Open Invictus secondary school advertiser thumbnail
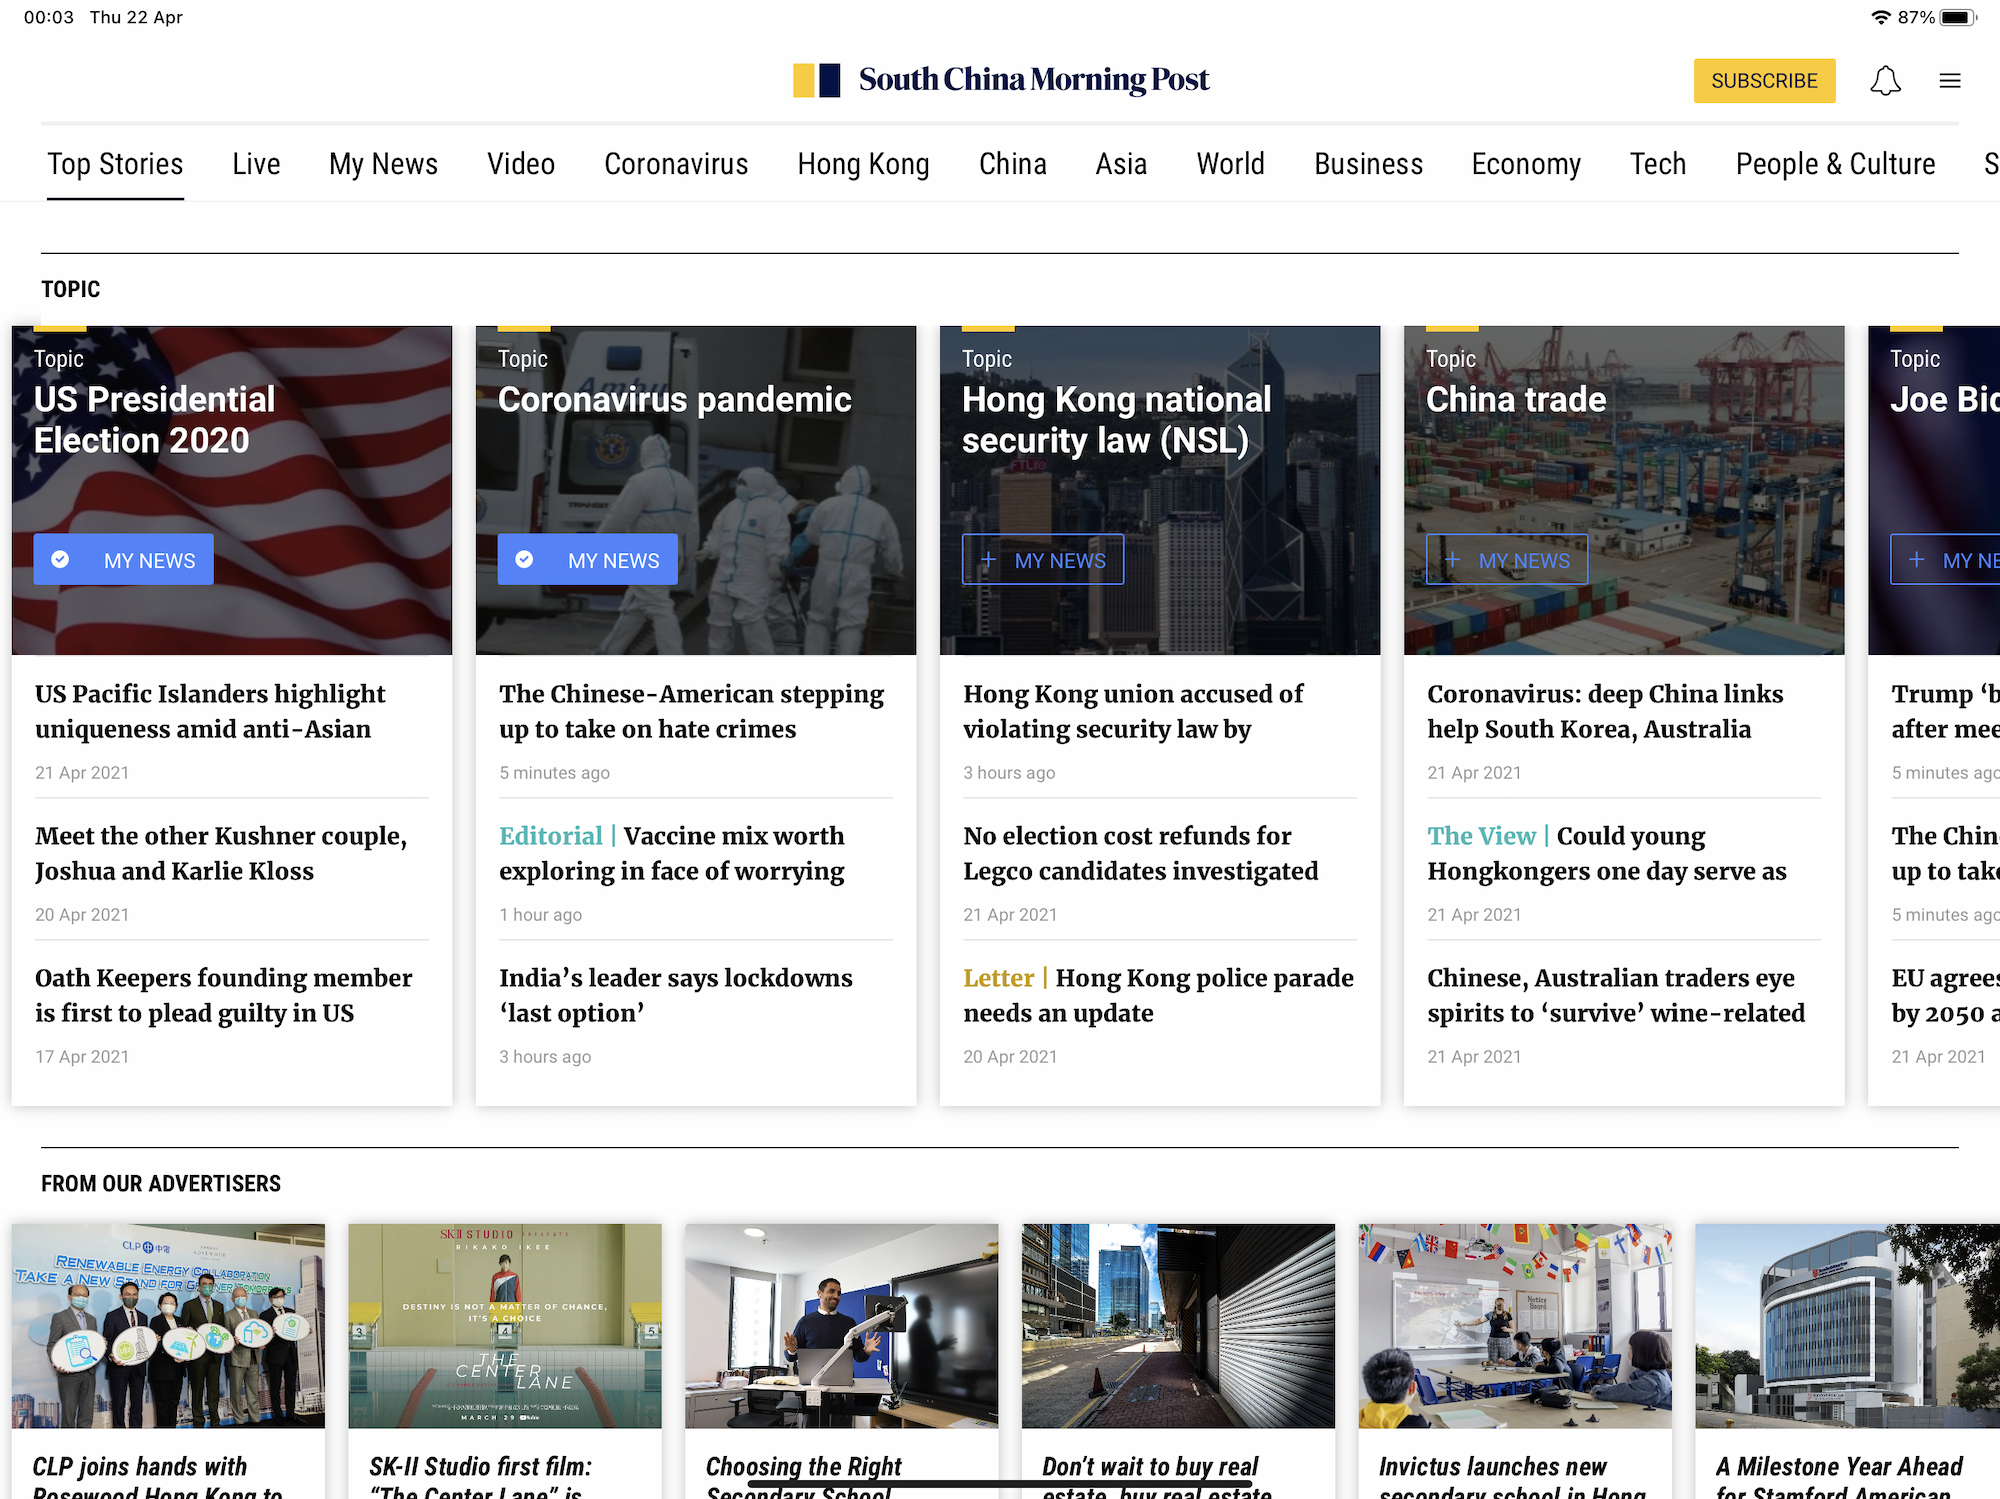 point(1515,1325)
